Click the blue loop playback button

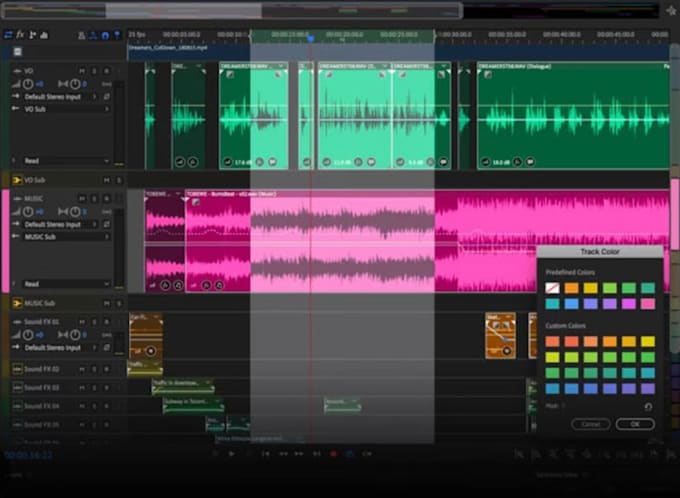point(350,454)
